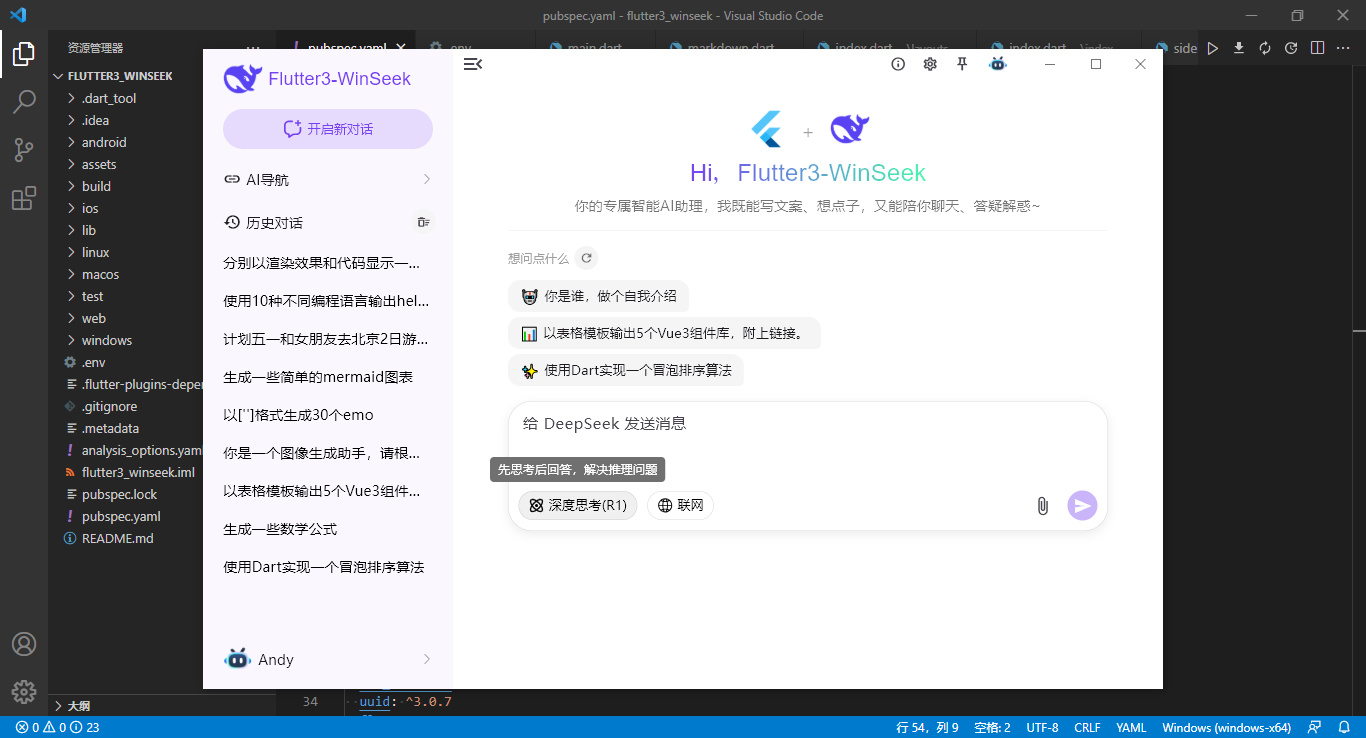Open history chat 使用10种不同编程语言输出hel…
1366x738 pixels.
[328, 301]
